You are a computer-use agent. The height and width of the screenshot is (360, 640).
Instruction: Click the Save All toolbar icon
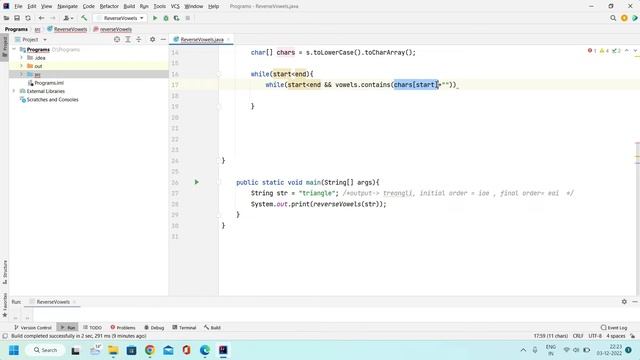[17, 18]
